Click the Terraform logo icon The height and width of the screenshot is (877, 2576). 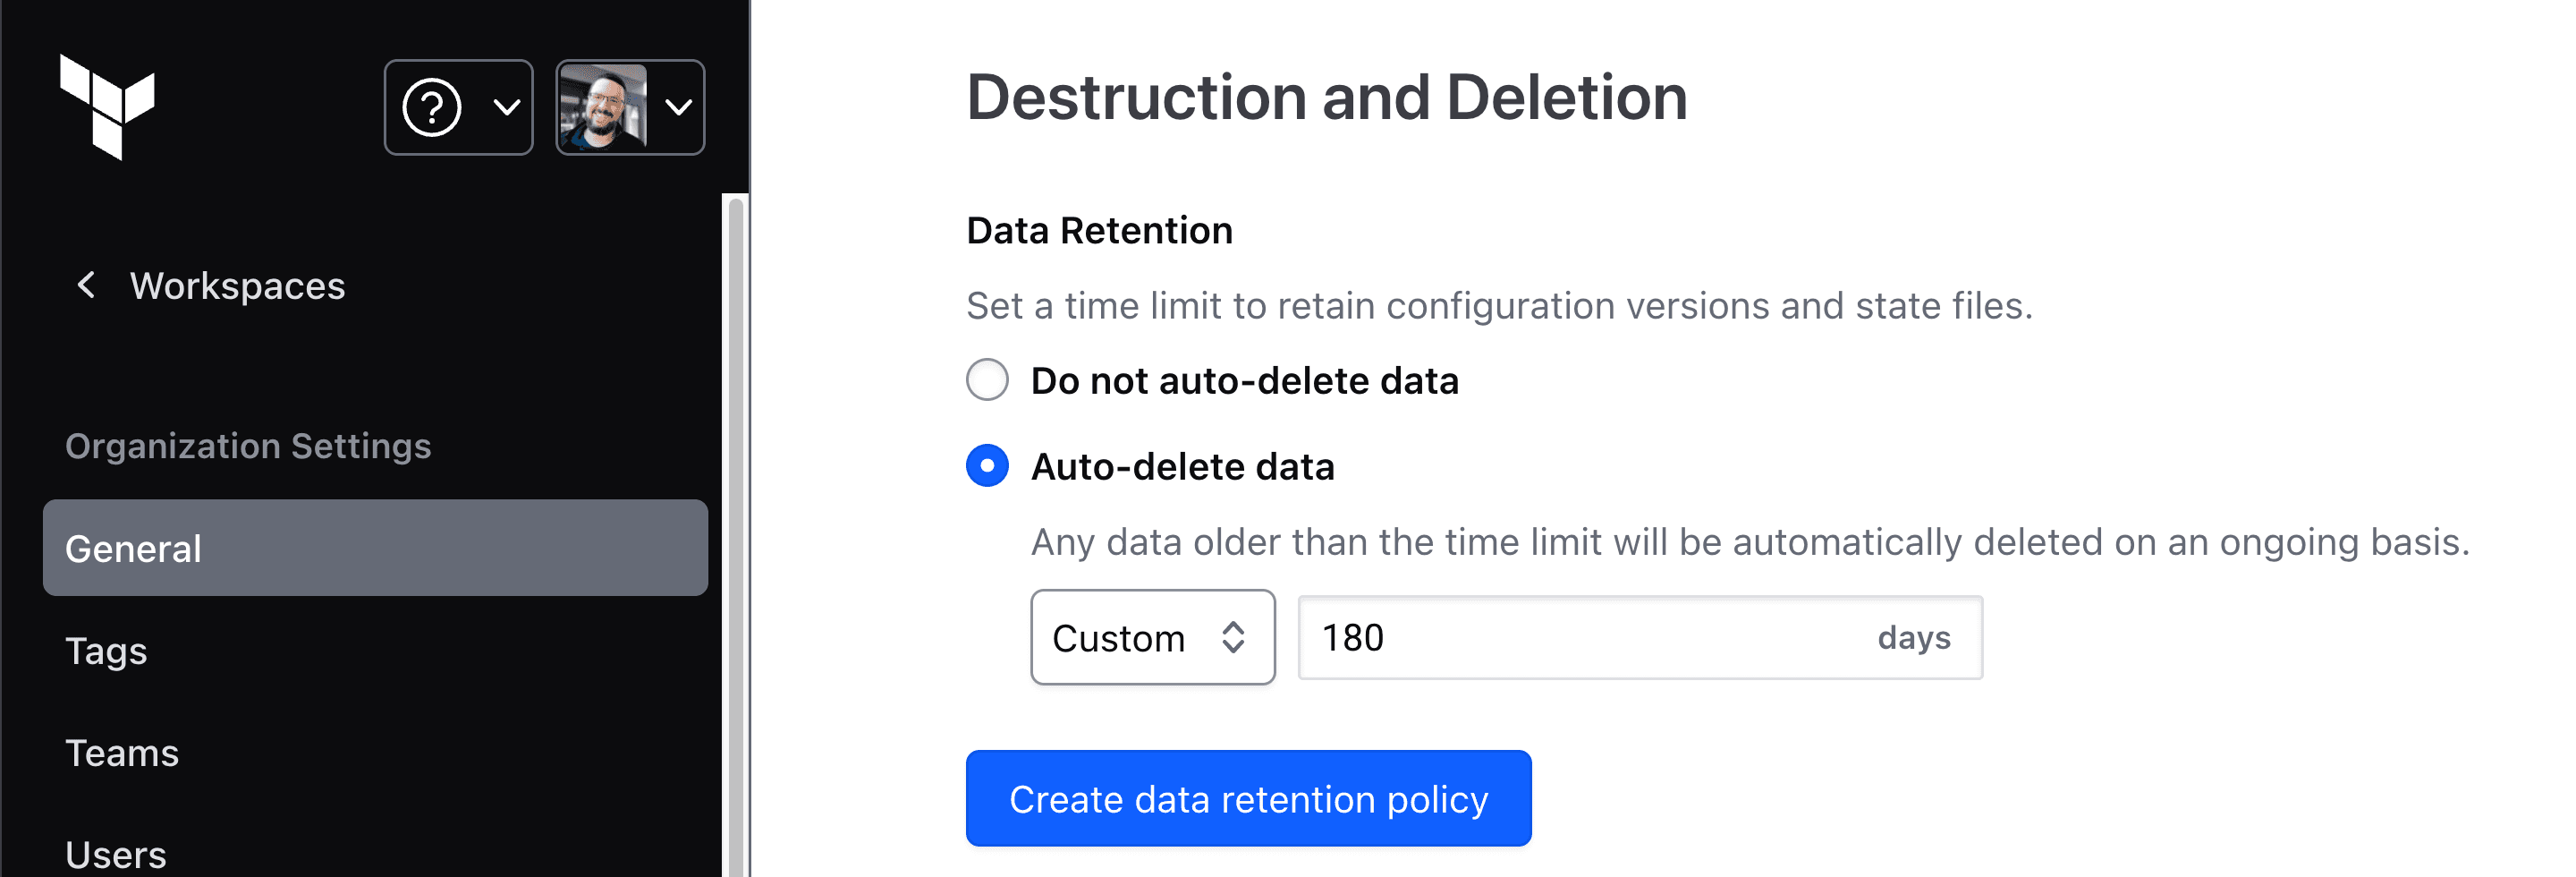tap(107, 106)
